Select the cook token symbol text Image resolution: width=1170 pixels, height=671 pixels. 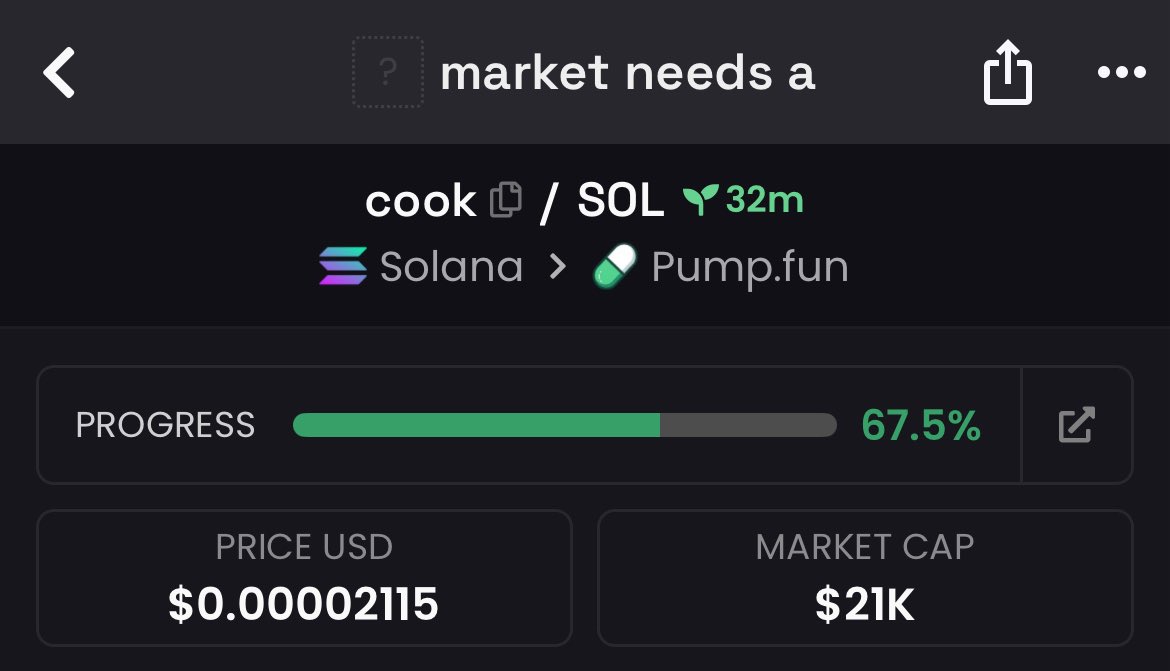coord(420,202)
